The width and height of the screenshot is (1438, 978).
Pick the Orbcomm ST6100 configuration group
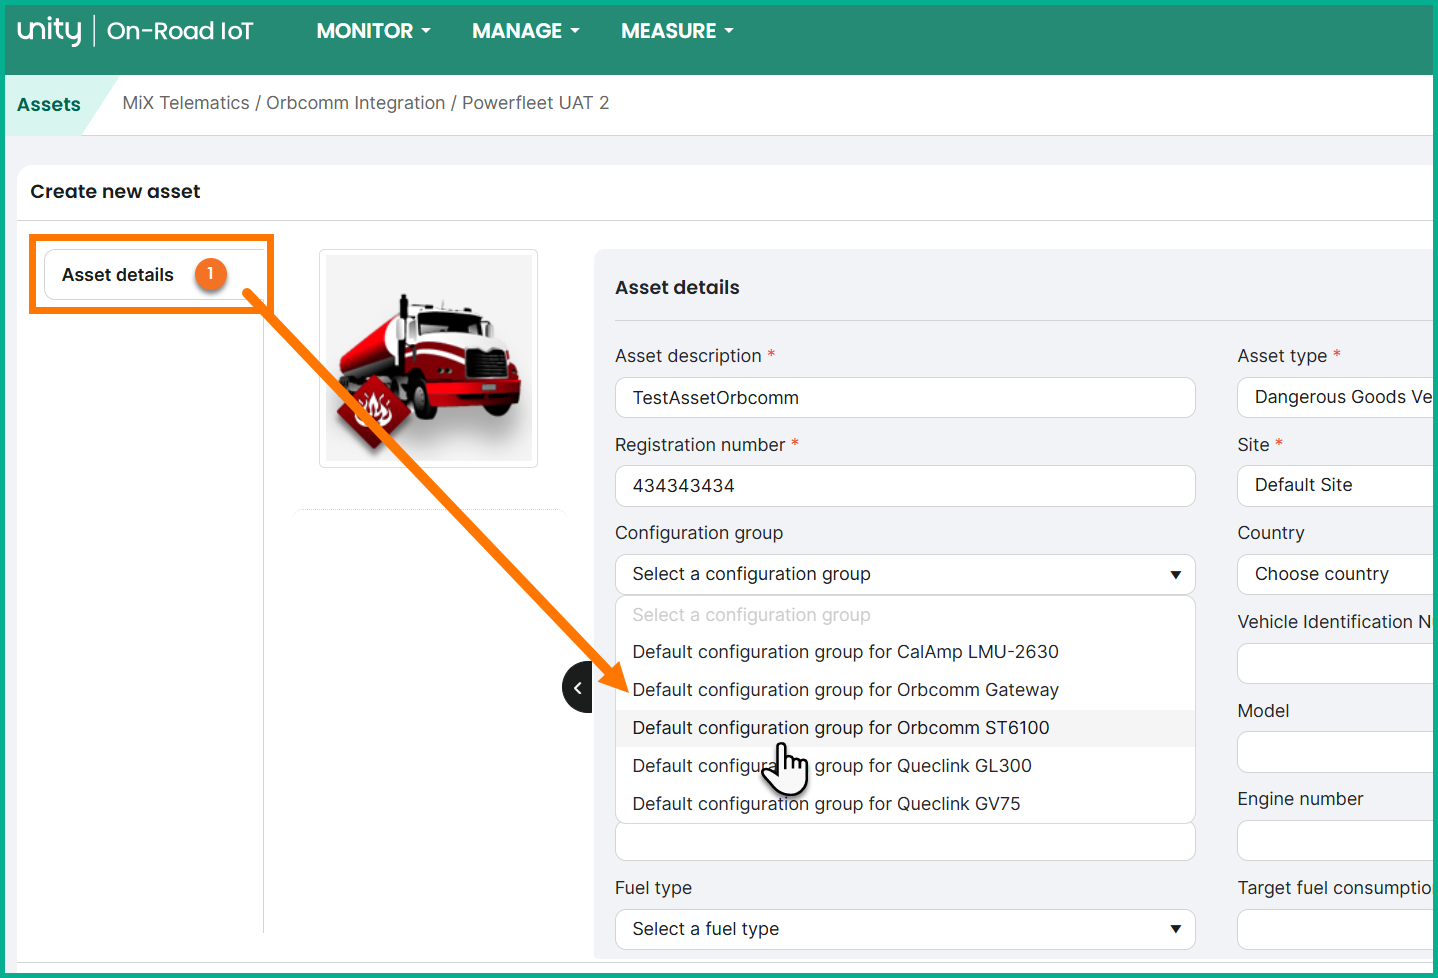[841, 728]
